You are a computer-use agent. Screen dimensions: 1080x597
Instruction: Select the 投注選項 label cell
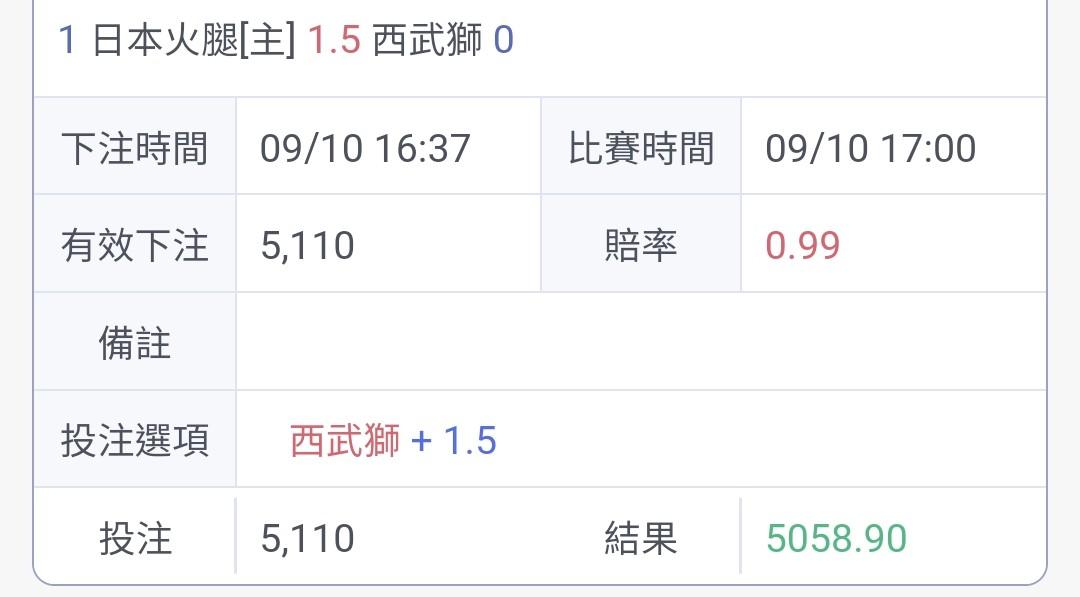pos(135,439)
